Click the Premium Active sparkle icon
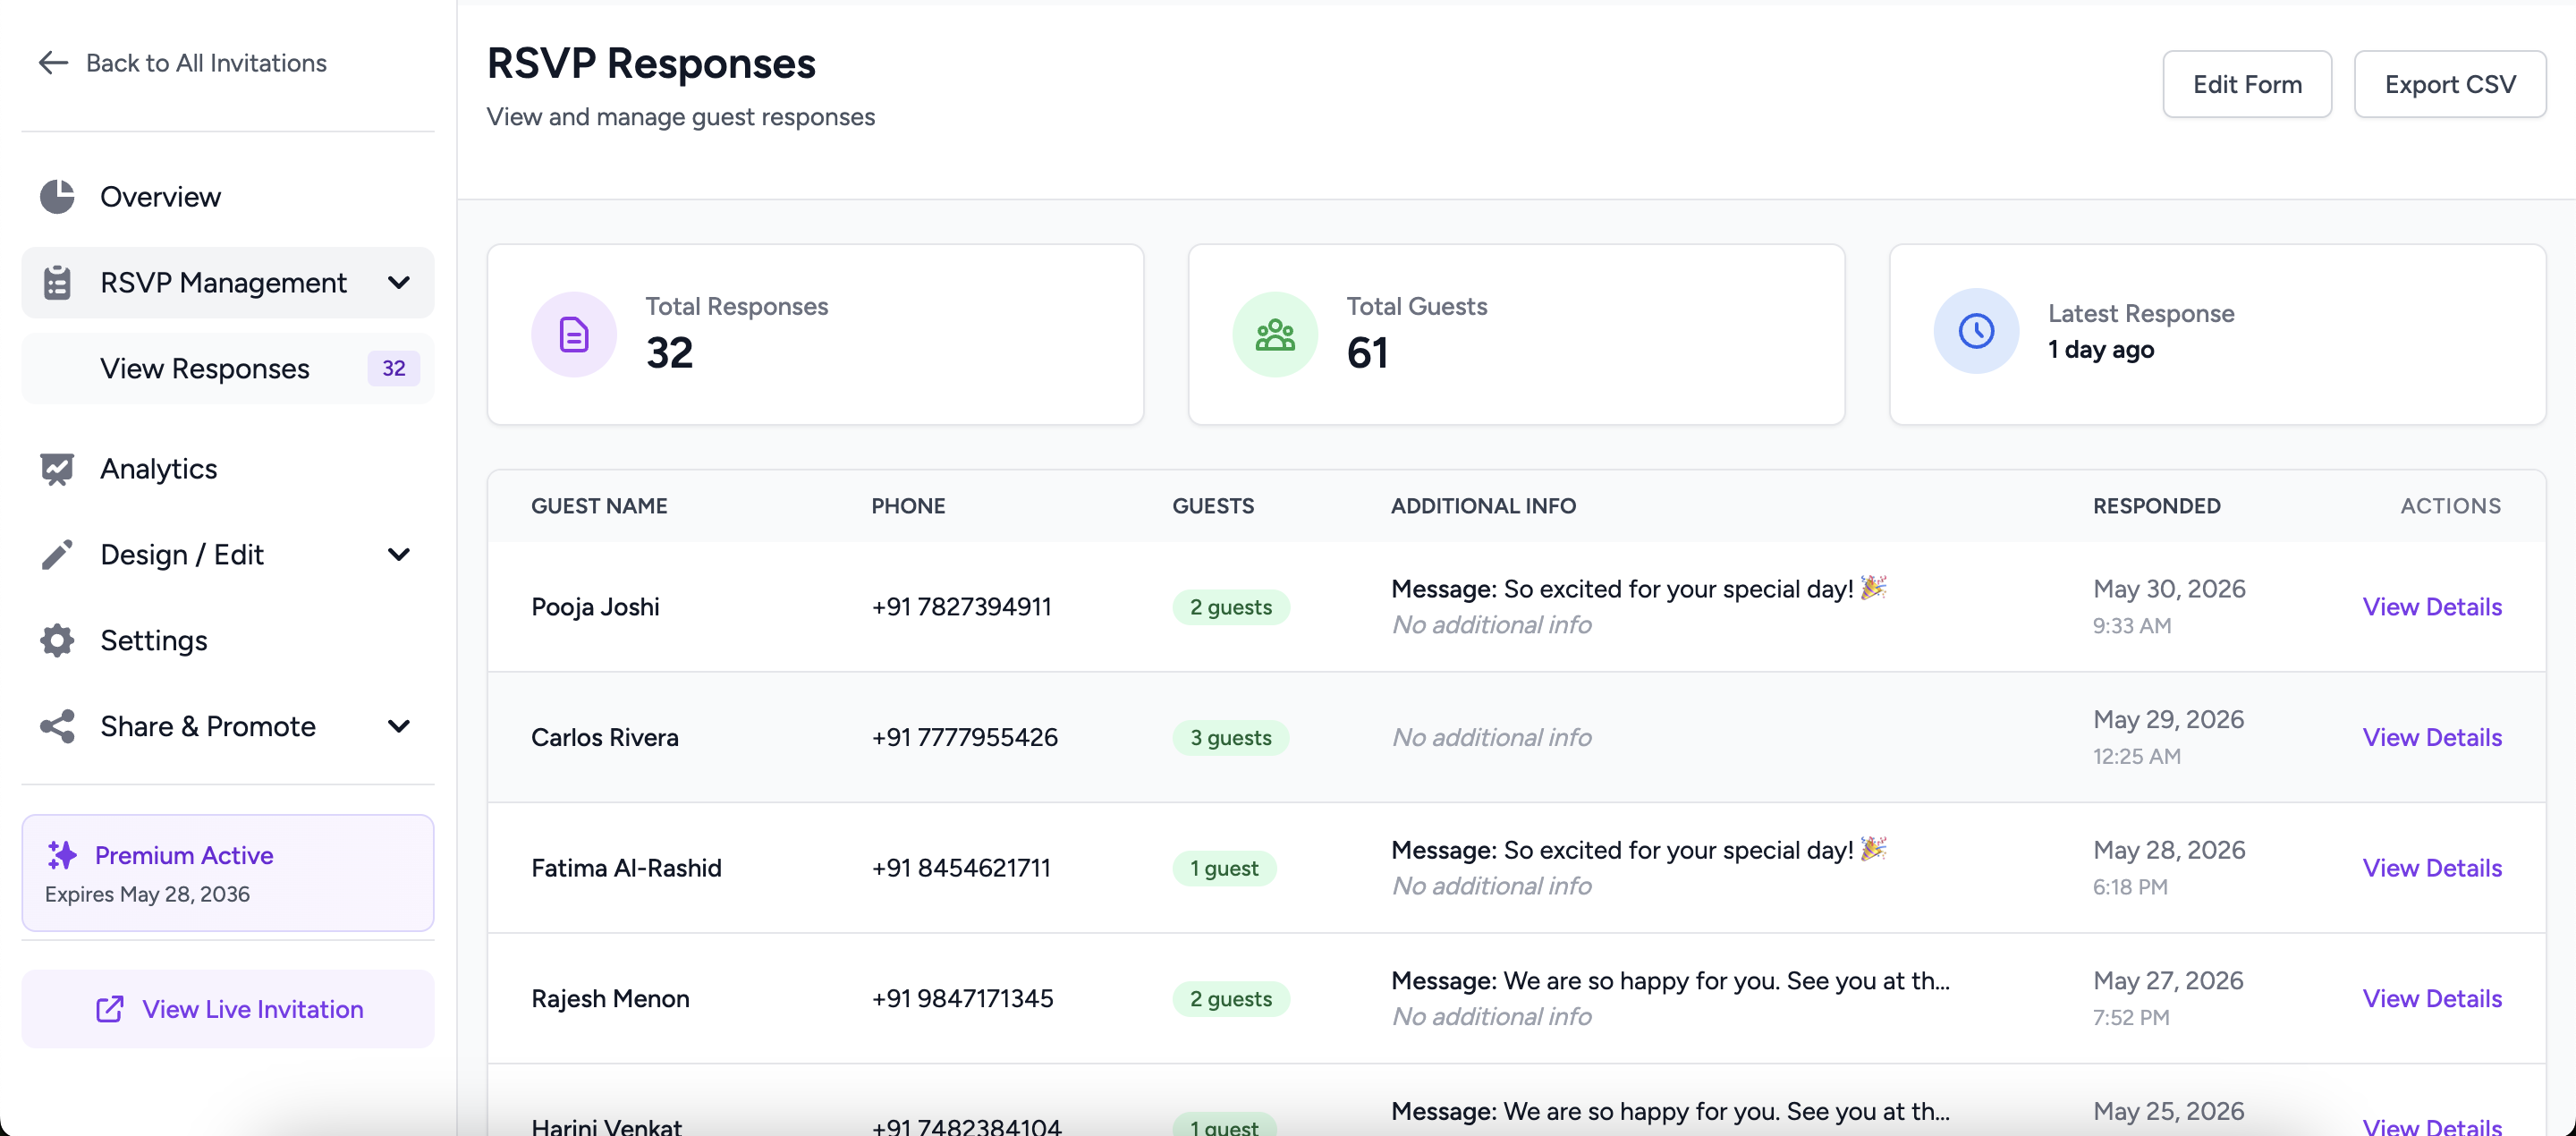This screenshot has width=2576, height=1136. (62, 855)
